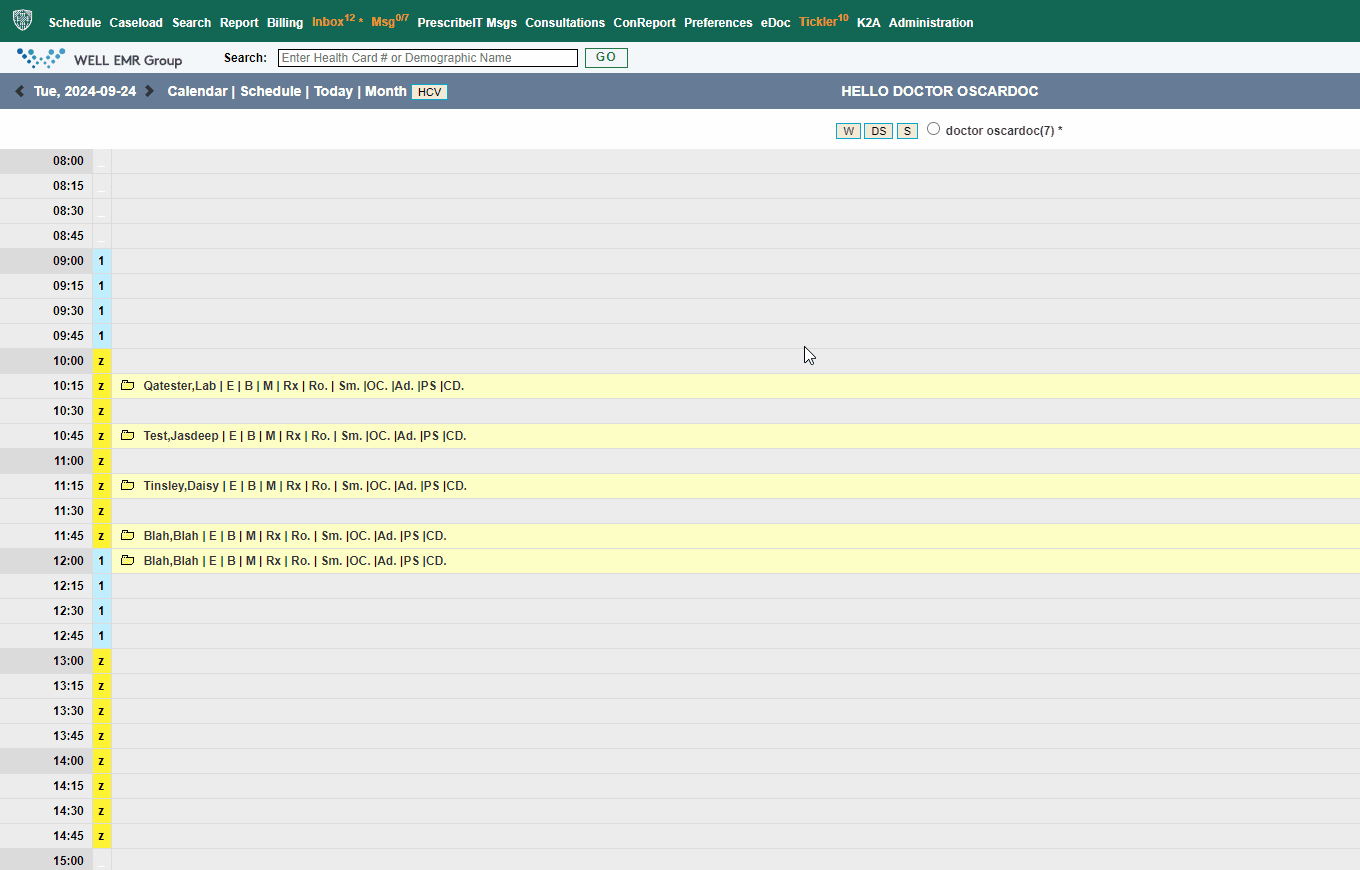Click the yellow z code at 10:00

(101, 361)
